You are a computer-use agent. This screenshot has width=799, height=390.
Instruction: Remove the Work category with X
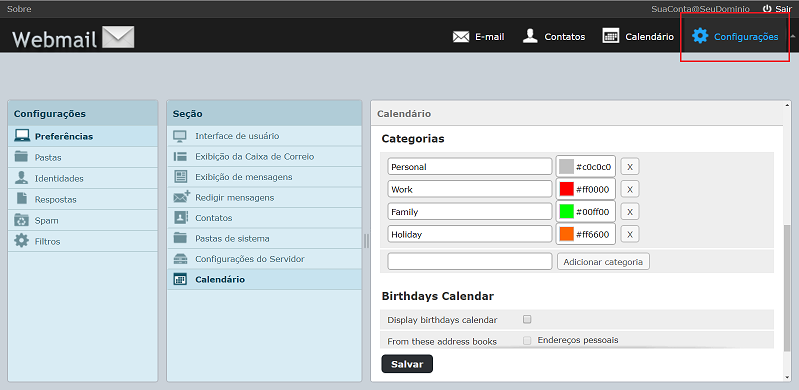coord(630,189)
